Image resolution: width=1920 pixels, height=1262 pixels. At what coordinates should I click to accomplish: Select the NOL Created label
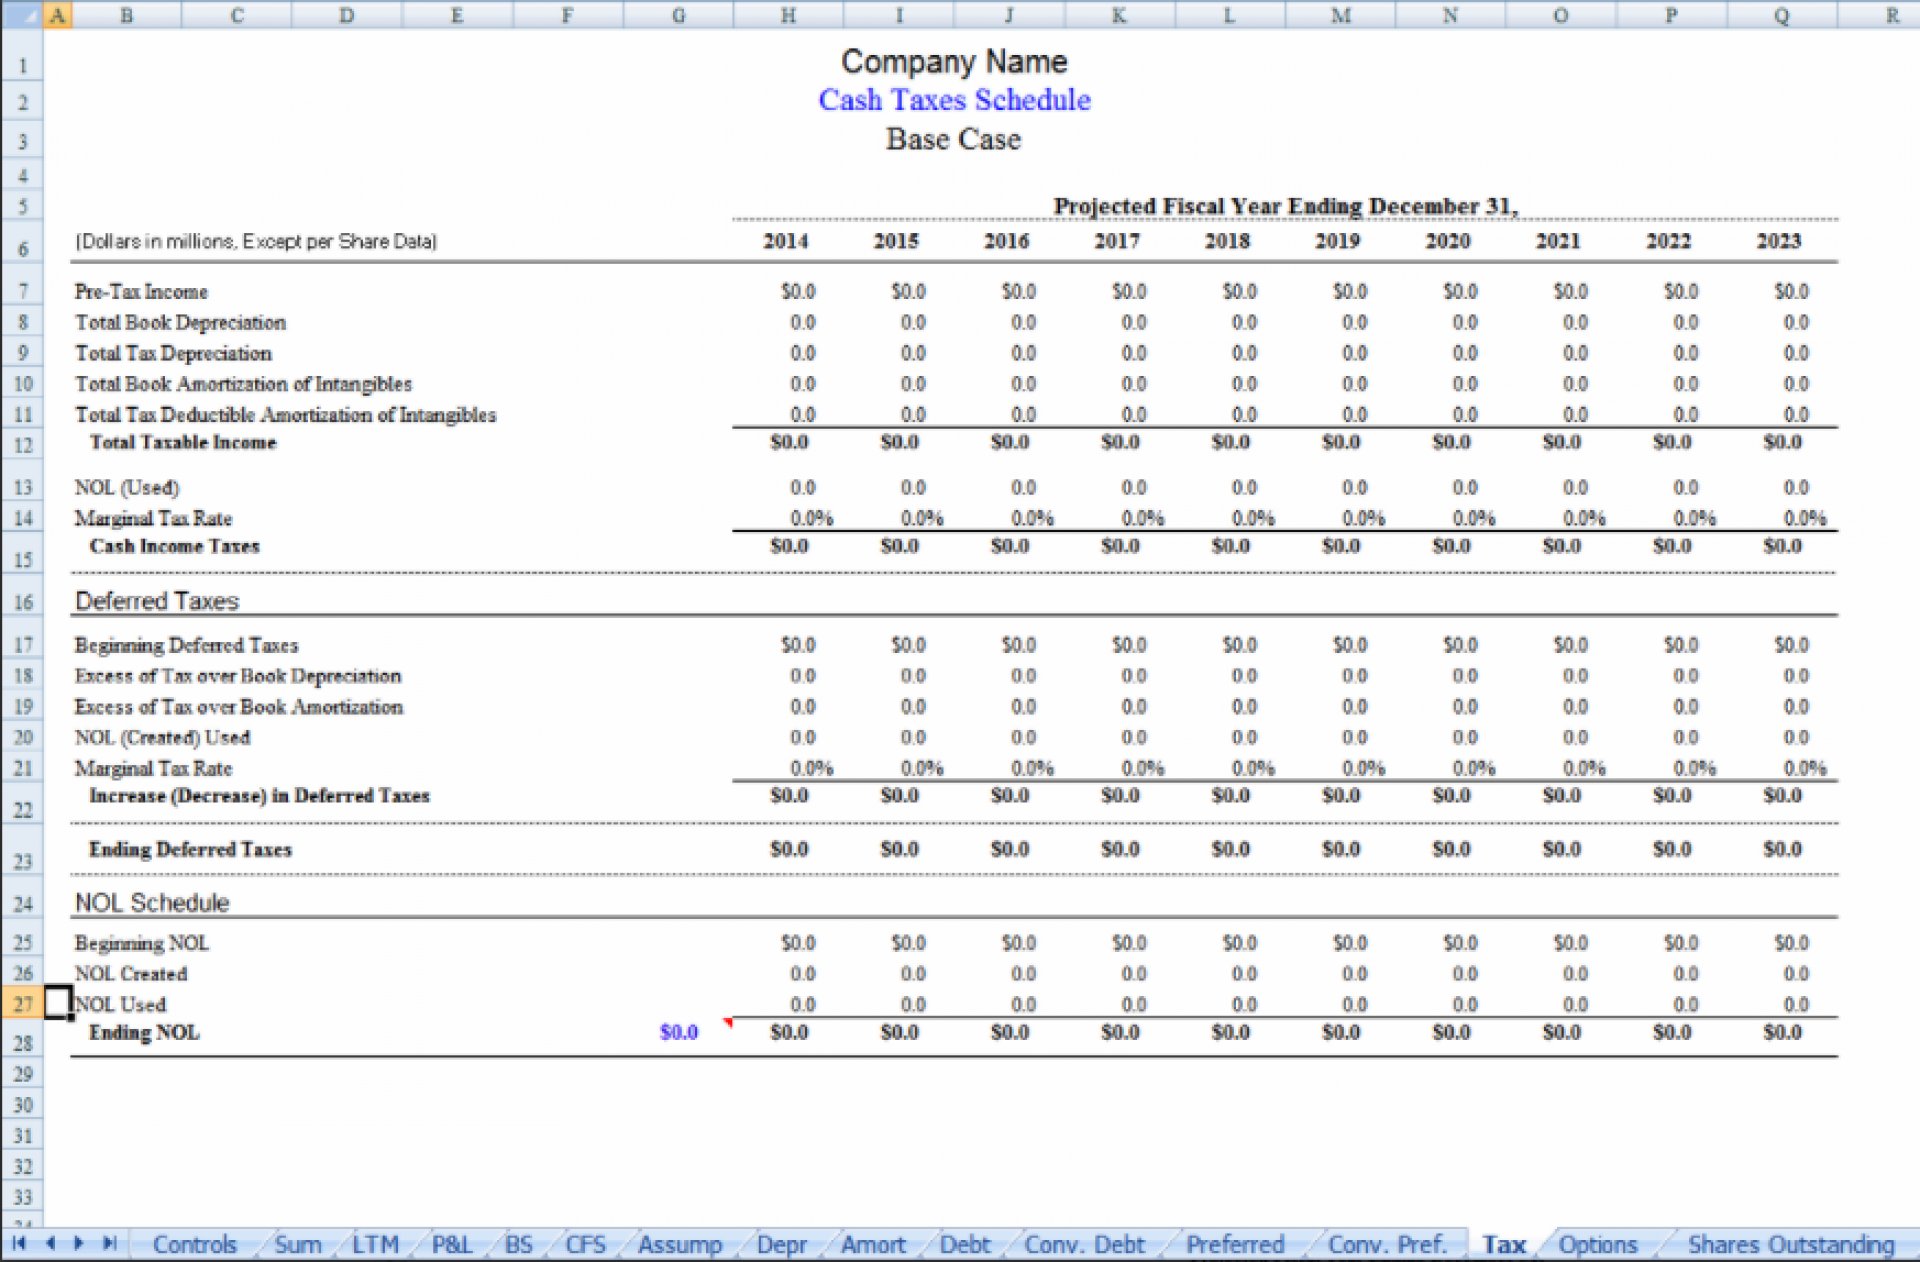click(x=131, y=974)
